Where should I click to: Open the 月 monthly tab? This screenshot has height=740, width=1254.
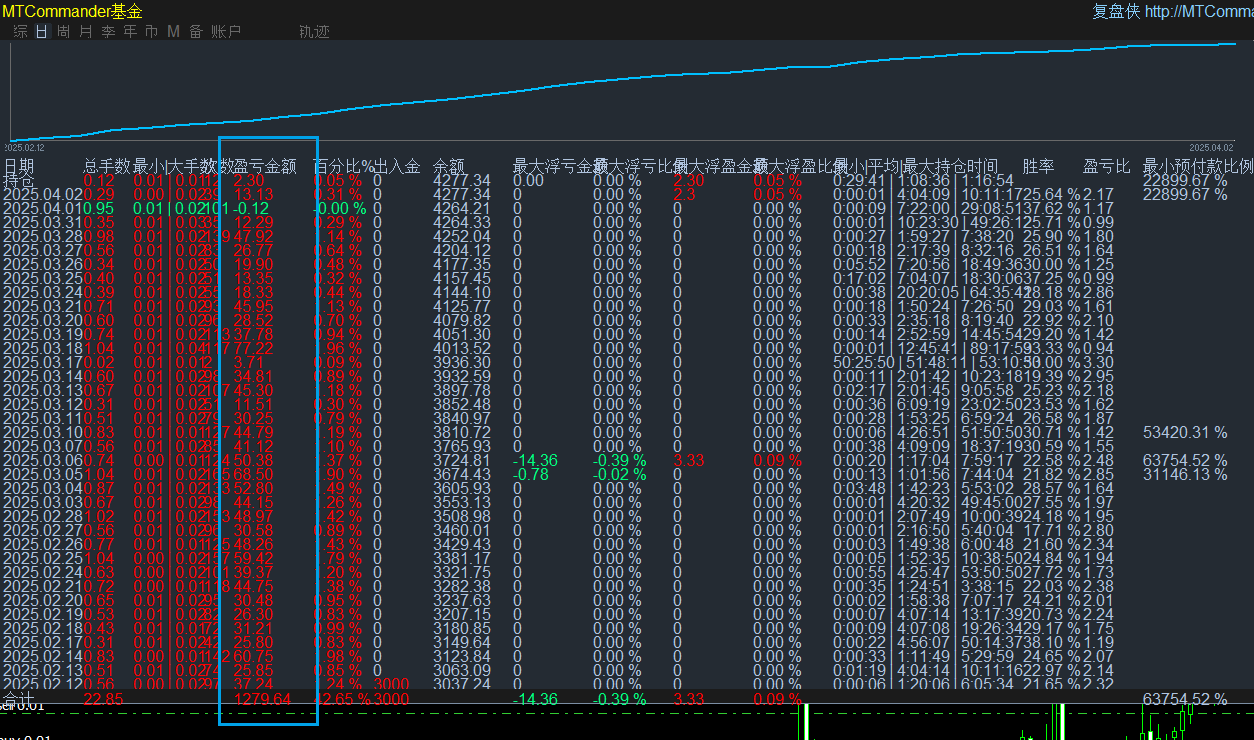pos(85,31)
